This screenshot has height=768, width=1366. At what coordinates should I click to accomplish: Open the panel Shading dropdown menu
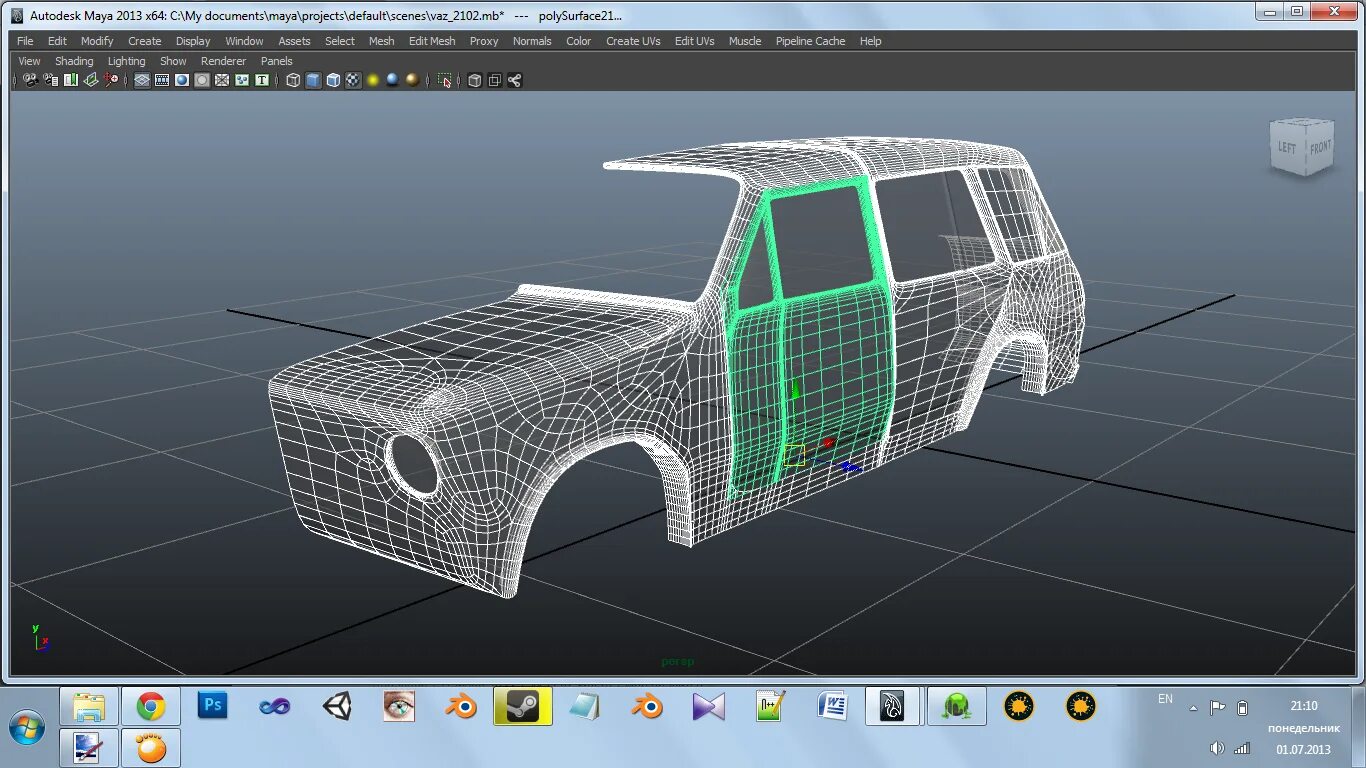(x=74, y=61)
